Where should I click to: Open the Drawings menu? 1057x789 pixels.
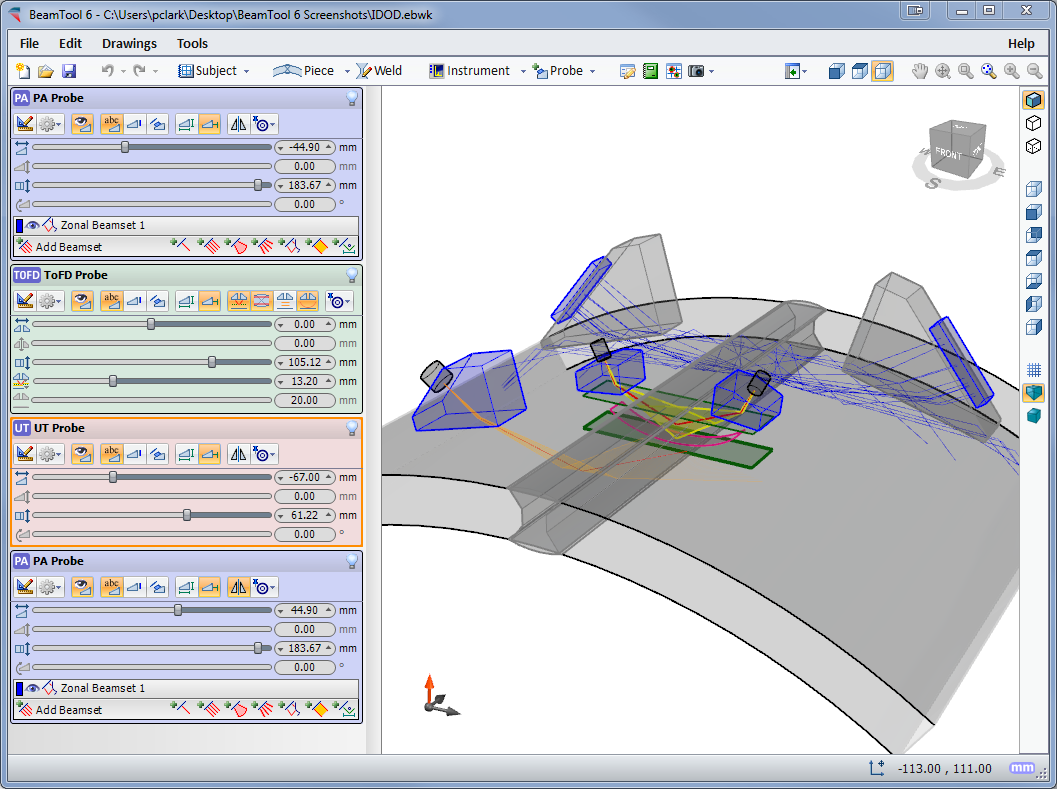coord(129,43)
